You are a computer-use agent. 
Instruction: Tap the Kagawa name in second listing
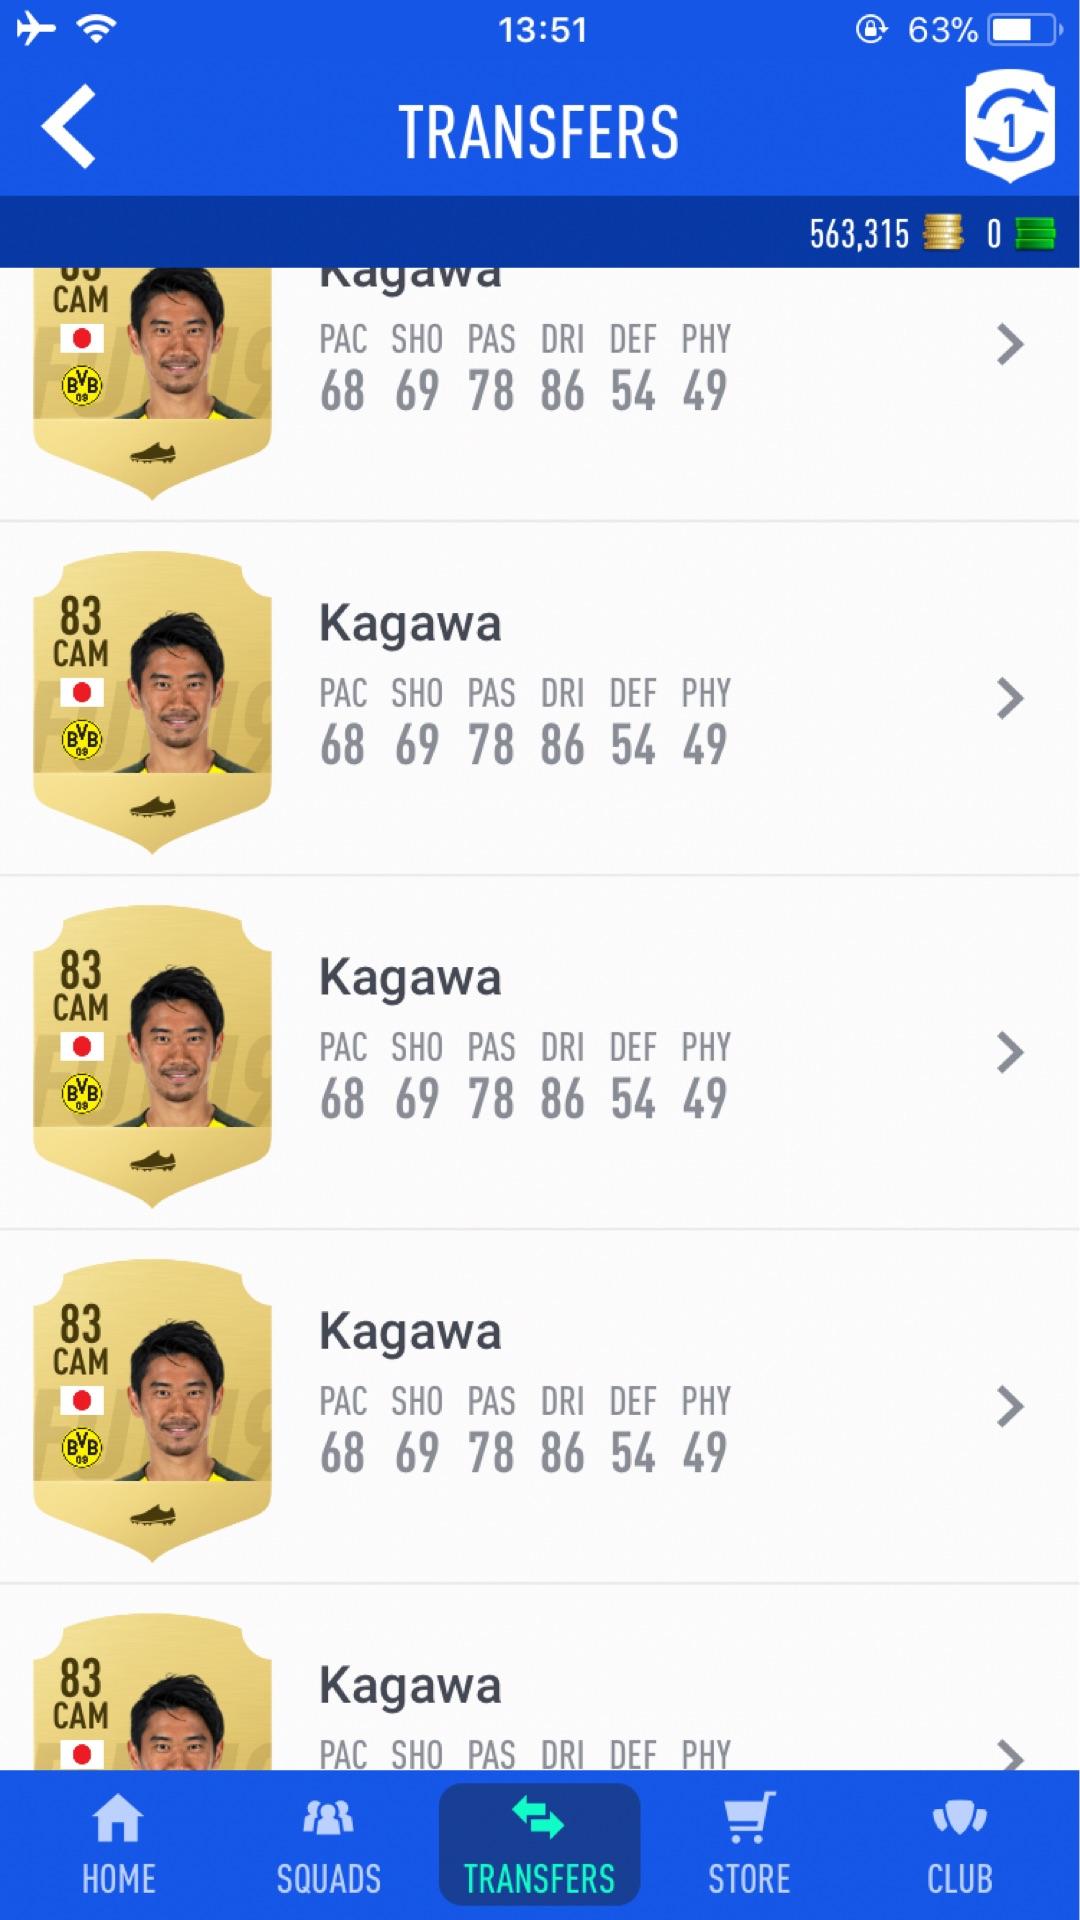click(x=410, y=624)
